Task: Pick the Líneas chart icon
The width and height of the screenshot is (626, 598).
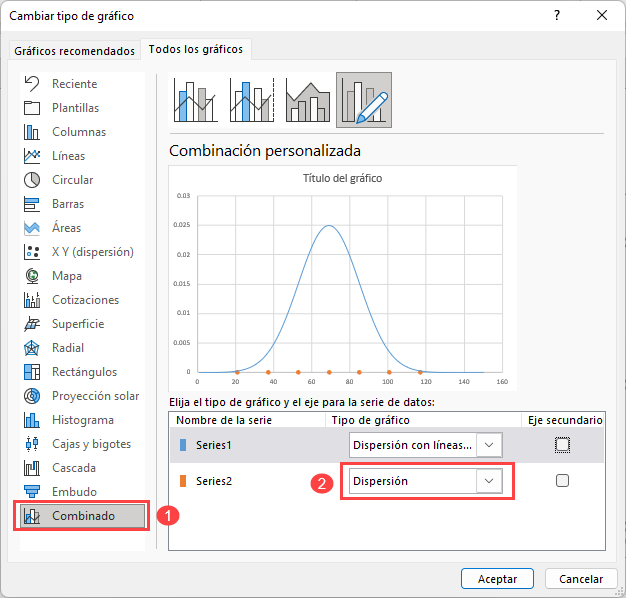Action: click(32, 156)
